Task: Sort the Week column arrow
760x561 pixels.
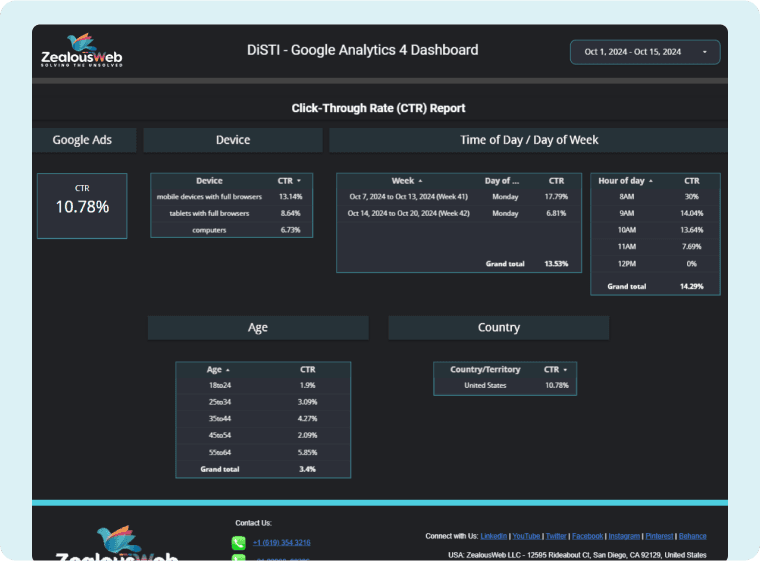Action: coord(420,181)
